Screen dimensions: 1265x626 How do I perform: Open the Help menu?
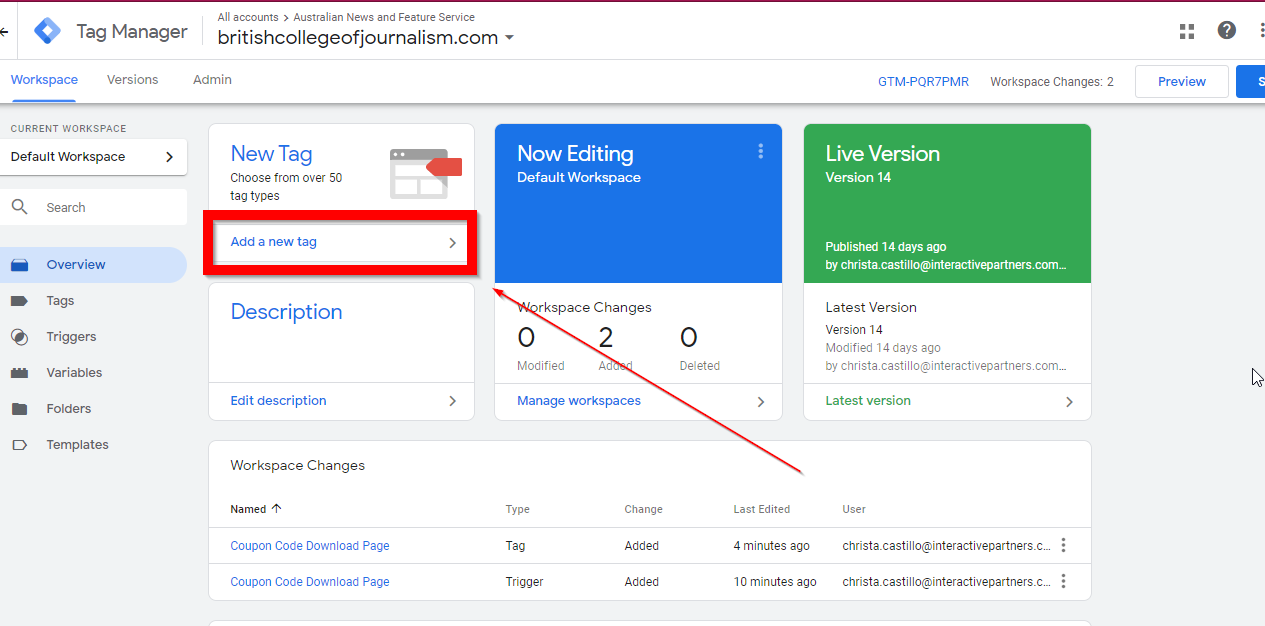click(1226, 31)
